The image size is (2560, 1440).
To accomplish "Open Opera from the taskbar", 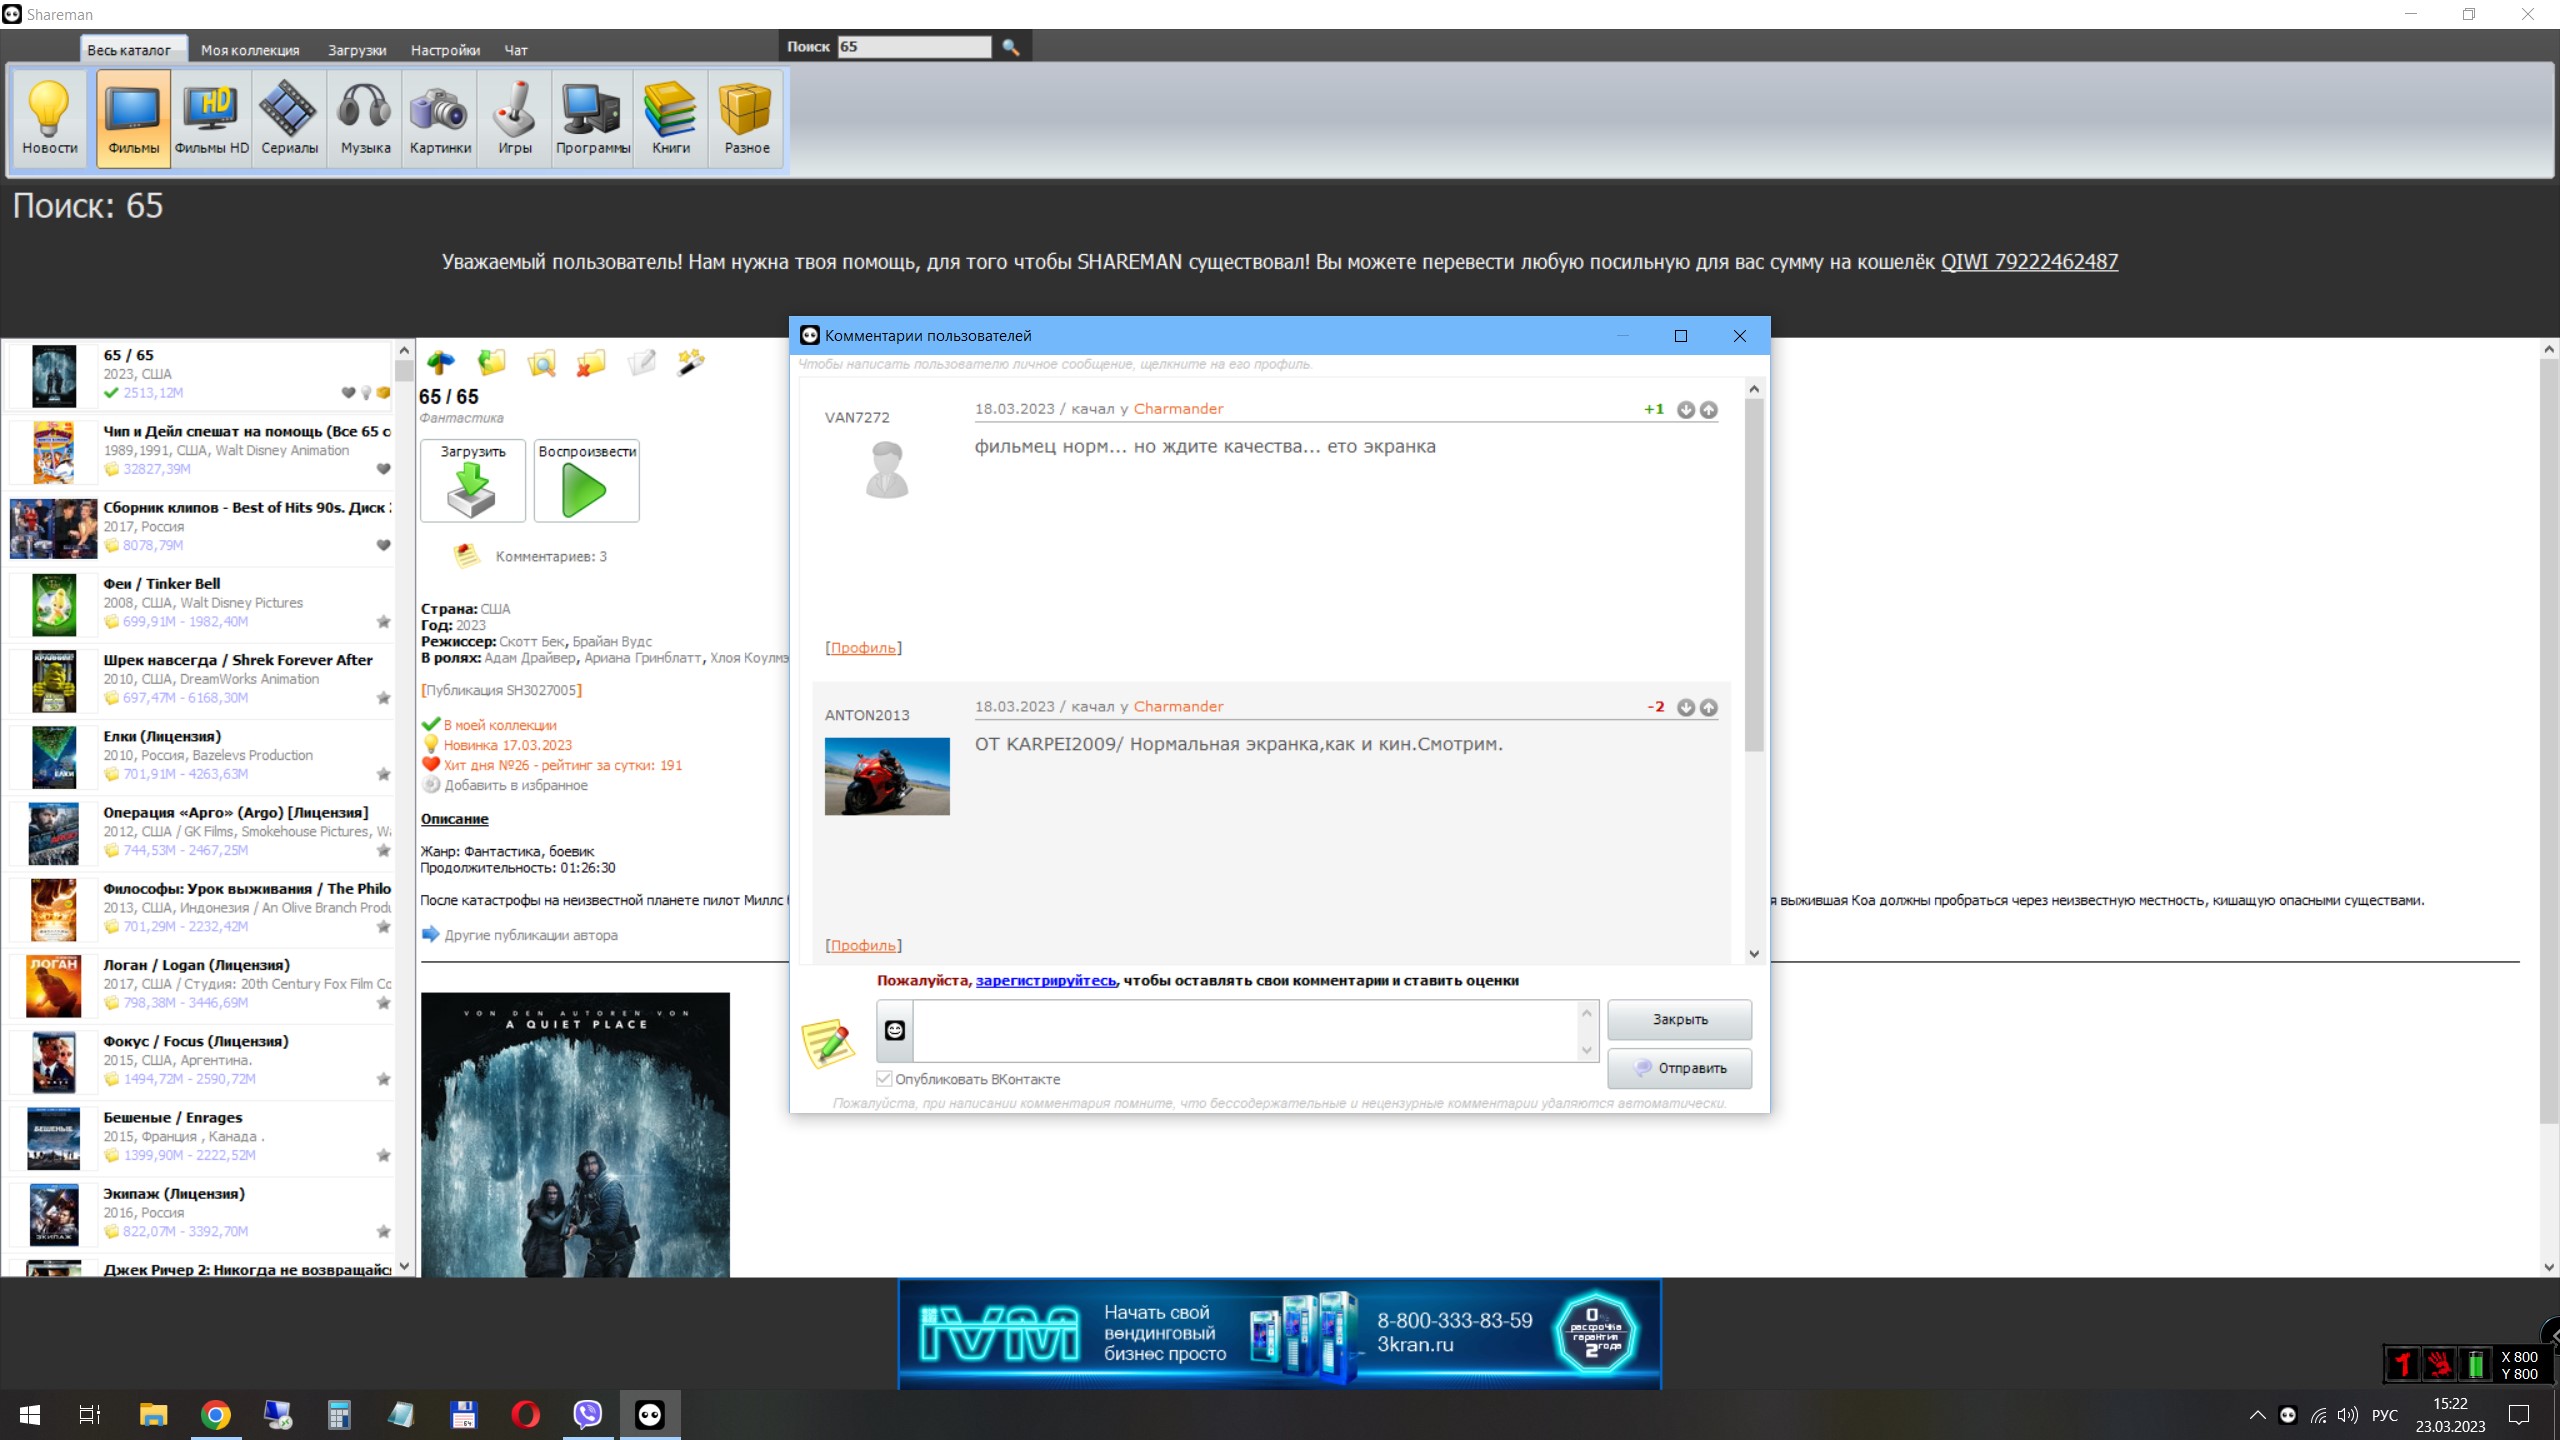I will [x=526, y=1414].
